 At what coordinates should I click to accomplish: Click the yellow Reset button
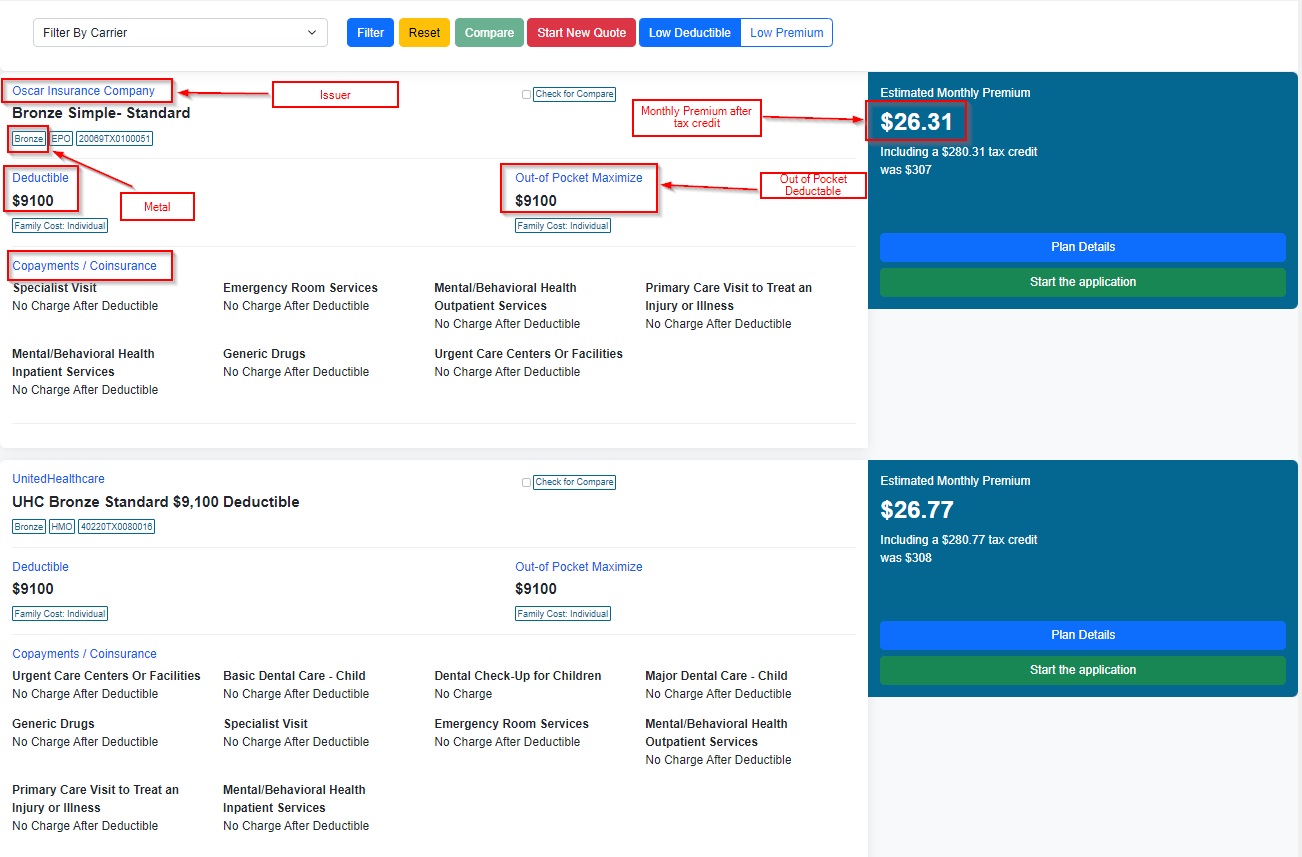click(424, 32)
